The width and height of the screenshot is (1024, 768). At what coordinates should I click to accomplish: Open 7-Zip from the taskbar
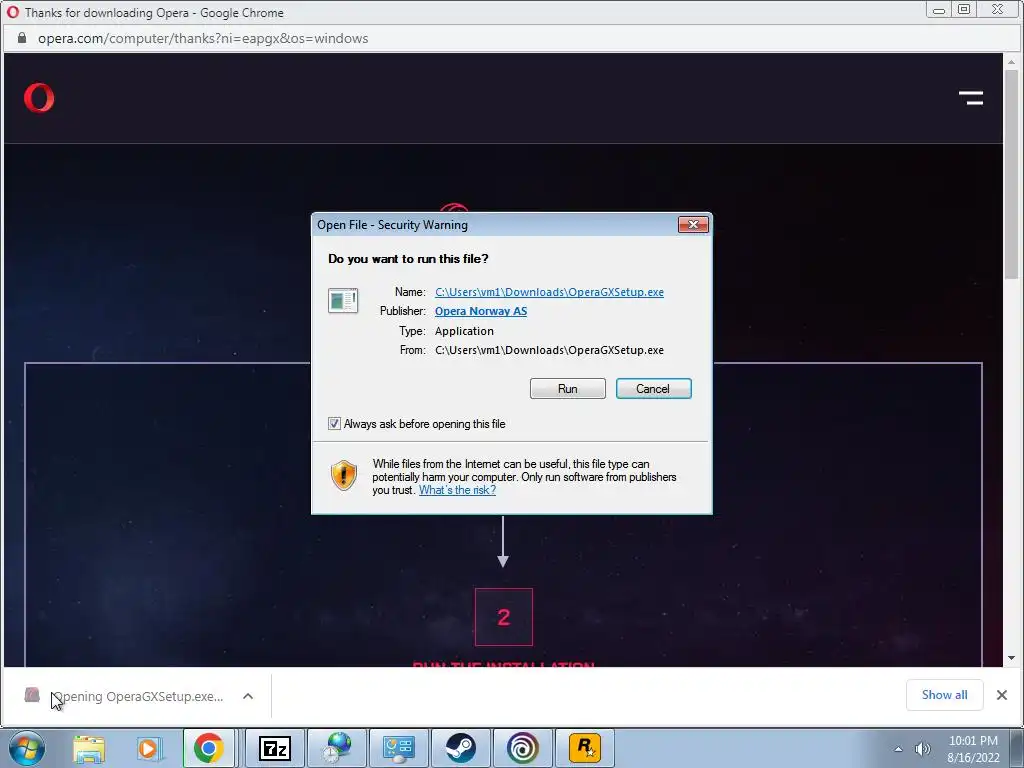coord(274,748)
